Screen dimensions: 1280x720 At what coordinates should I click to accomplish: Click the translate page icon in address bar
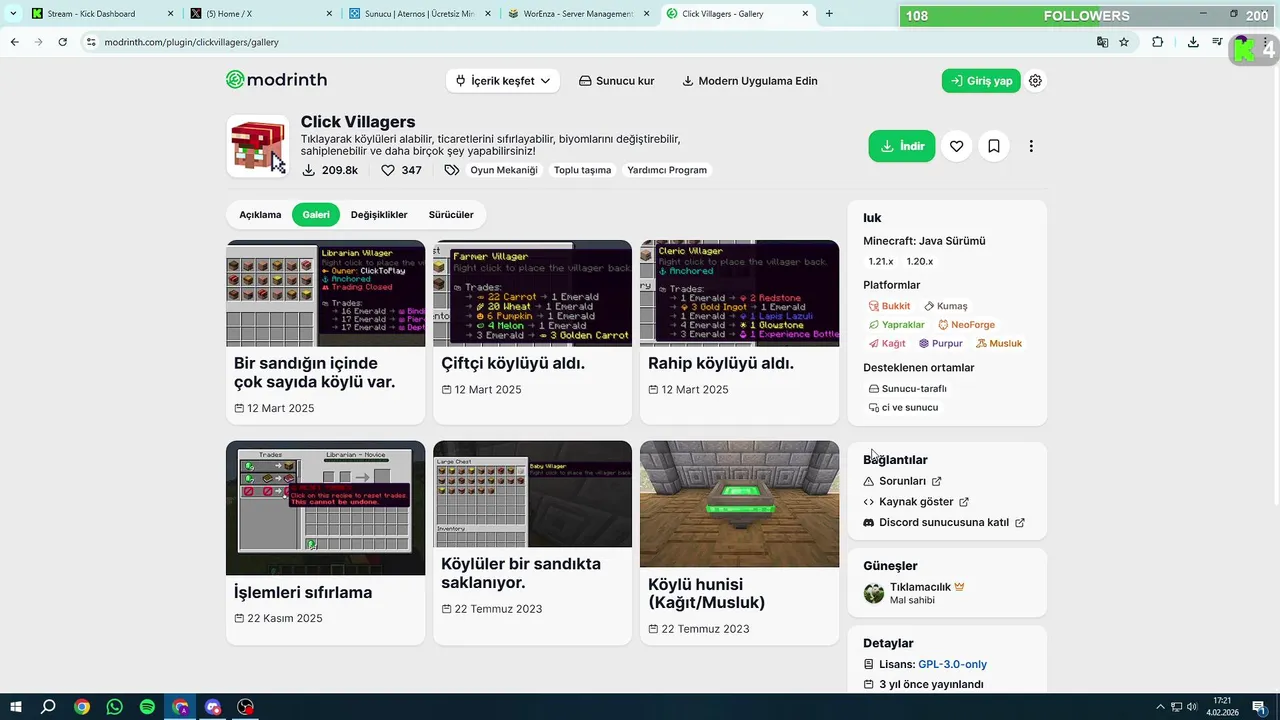coord(1102,42)
